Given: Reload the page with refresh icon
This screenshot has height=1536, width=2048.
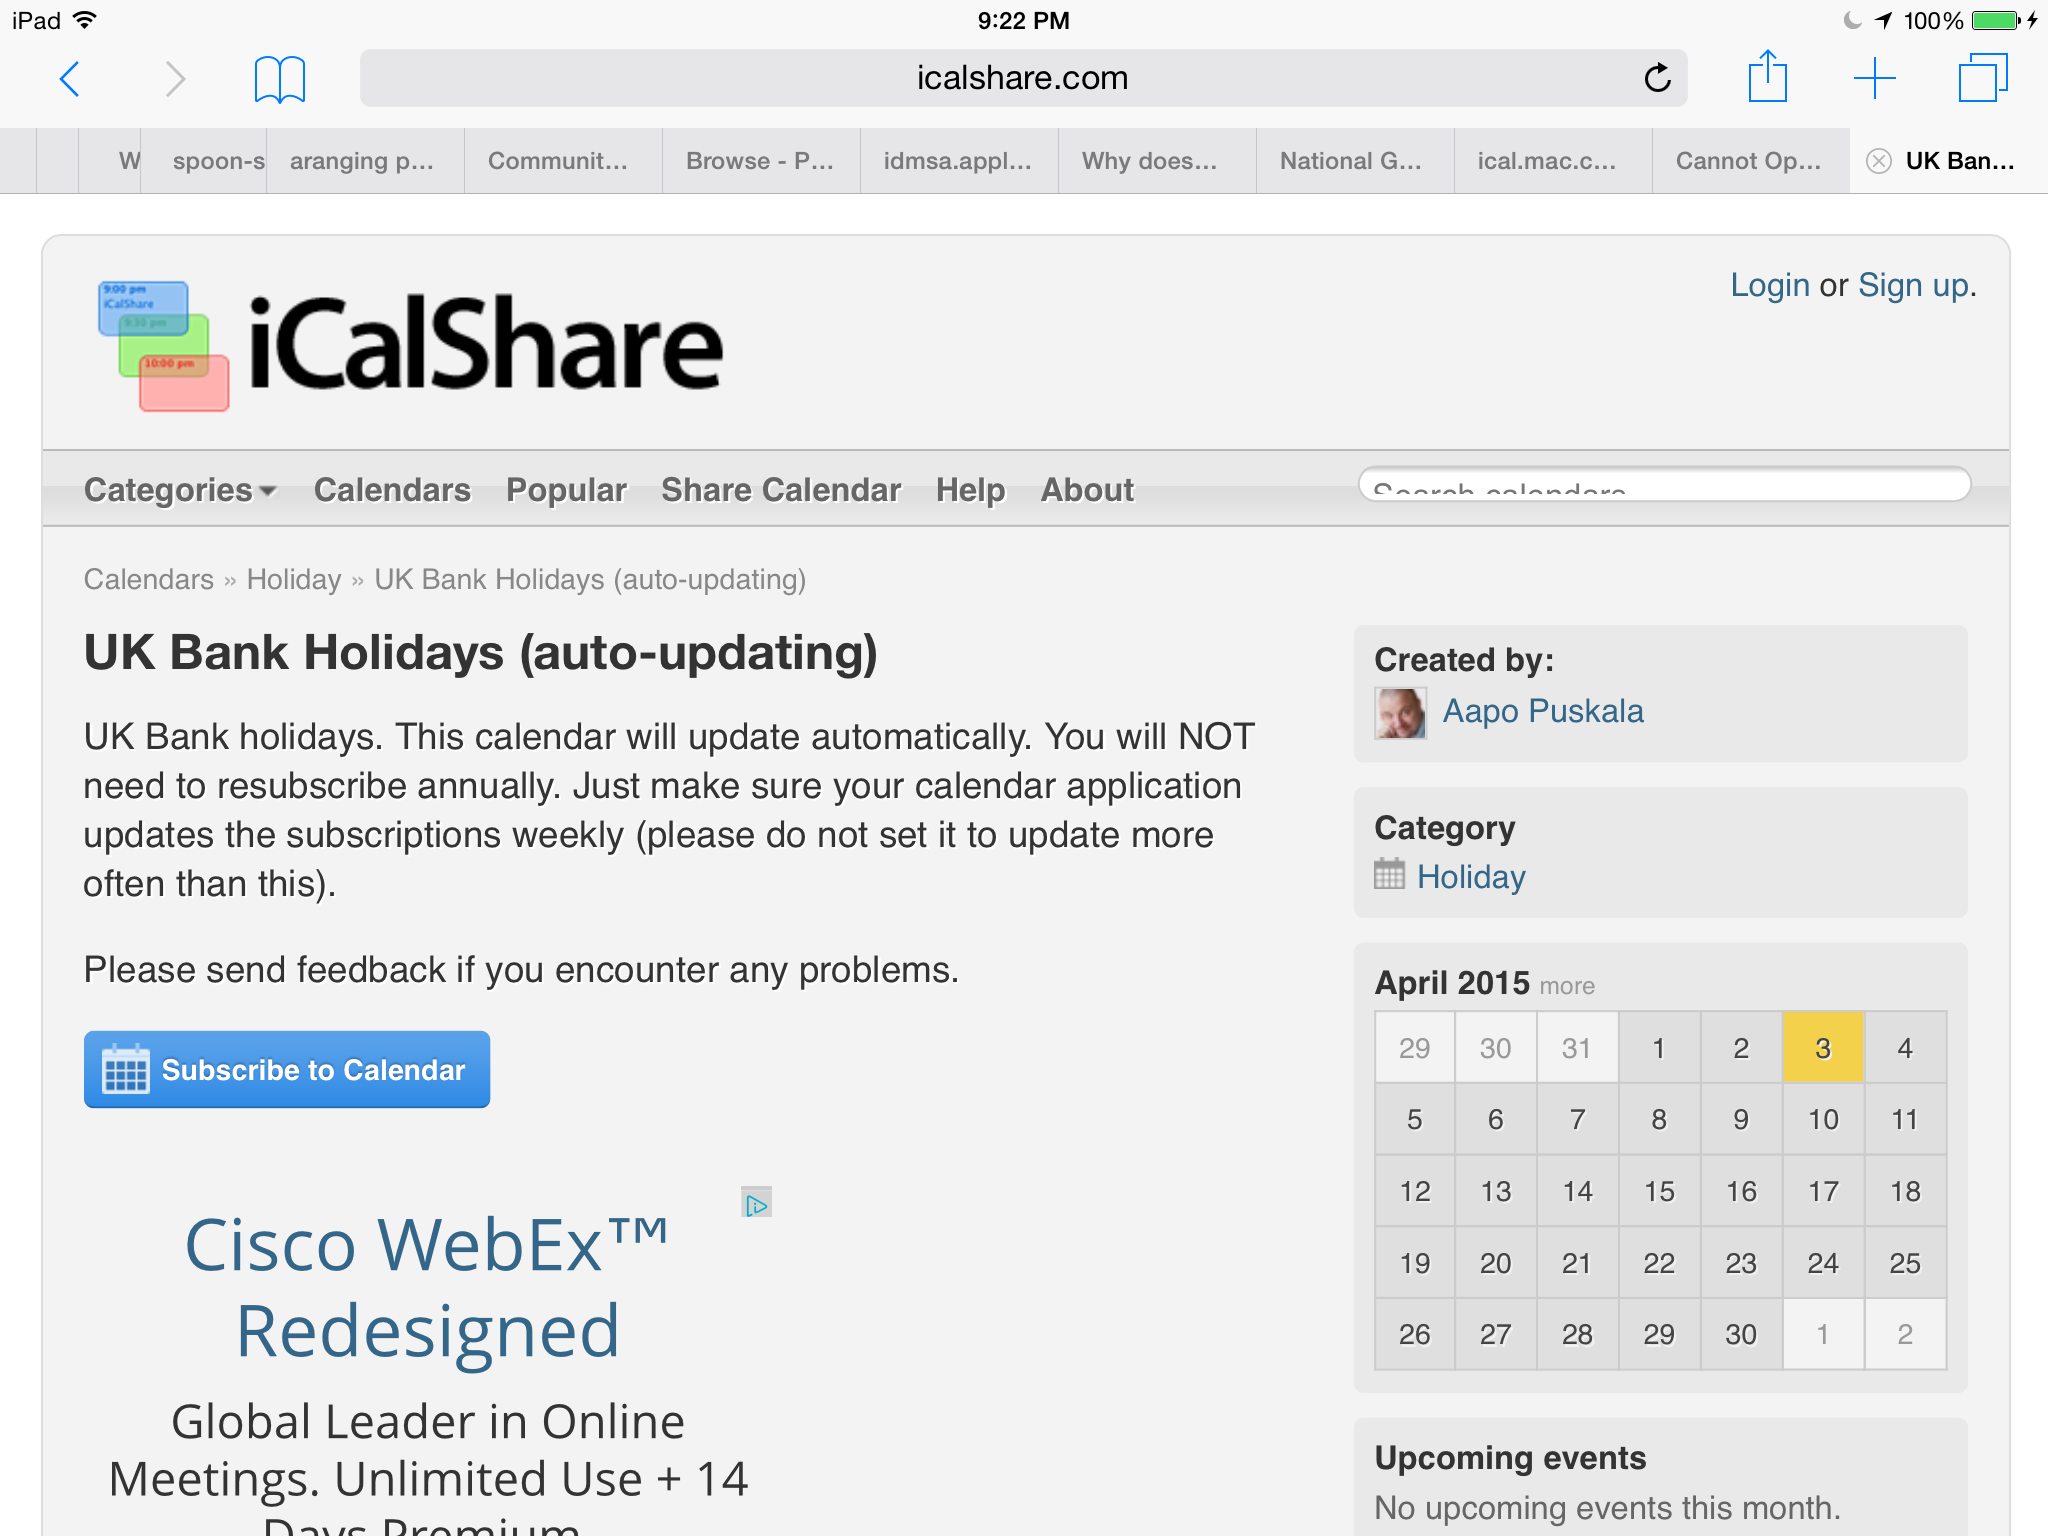Looking at the screenshot, I should pos(1657,78).
